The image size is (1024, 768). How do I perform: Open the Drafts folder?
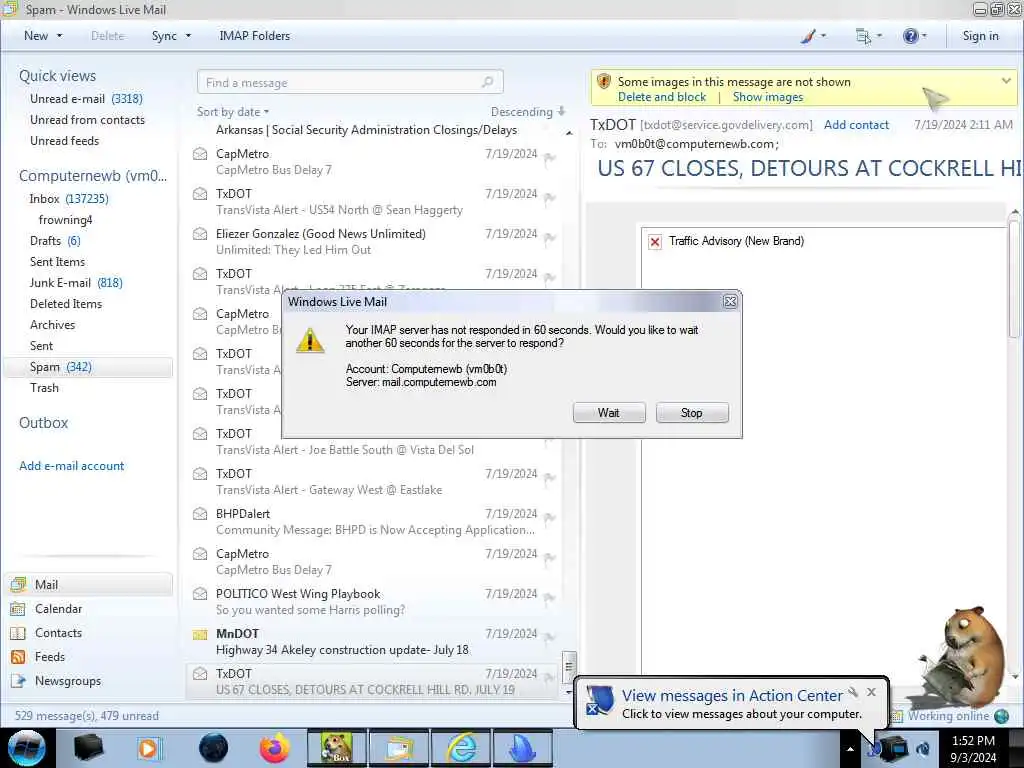[55, 240]
